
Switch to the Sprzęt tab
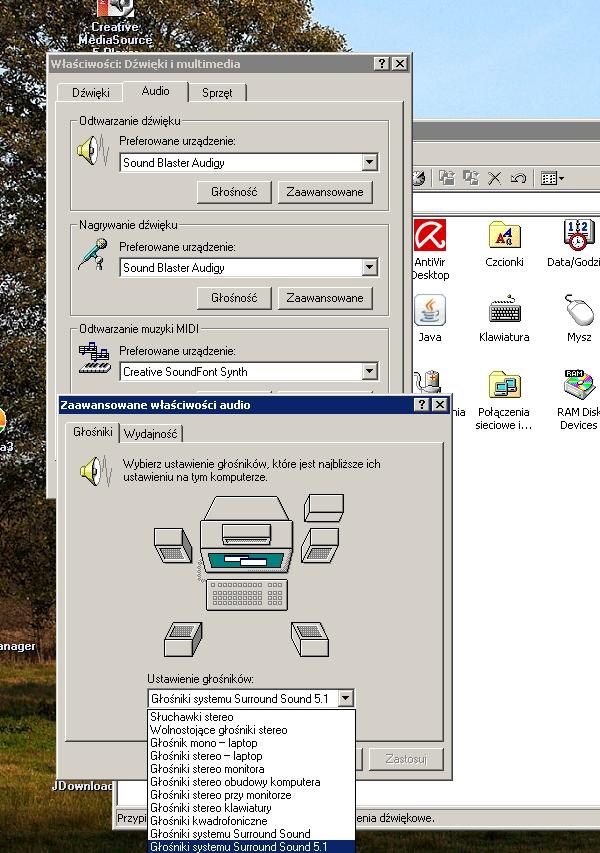click(217, 92)
